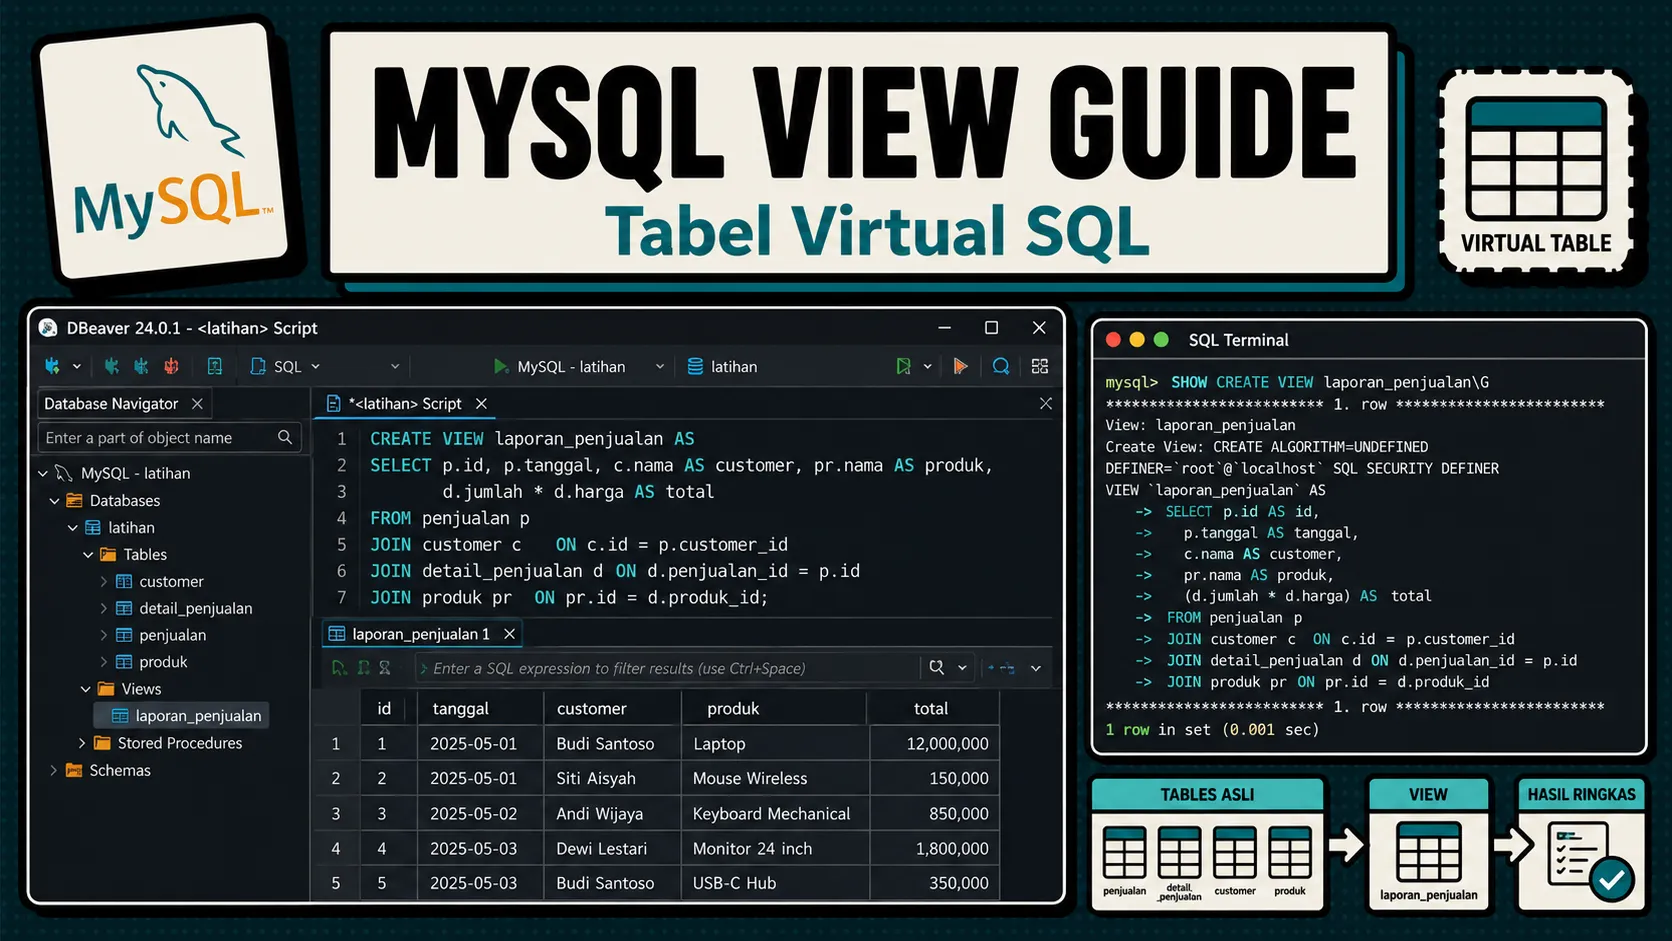
Task: Close the *<latihan> Script tab
Action: 481,403
